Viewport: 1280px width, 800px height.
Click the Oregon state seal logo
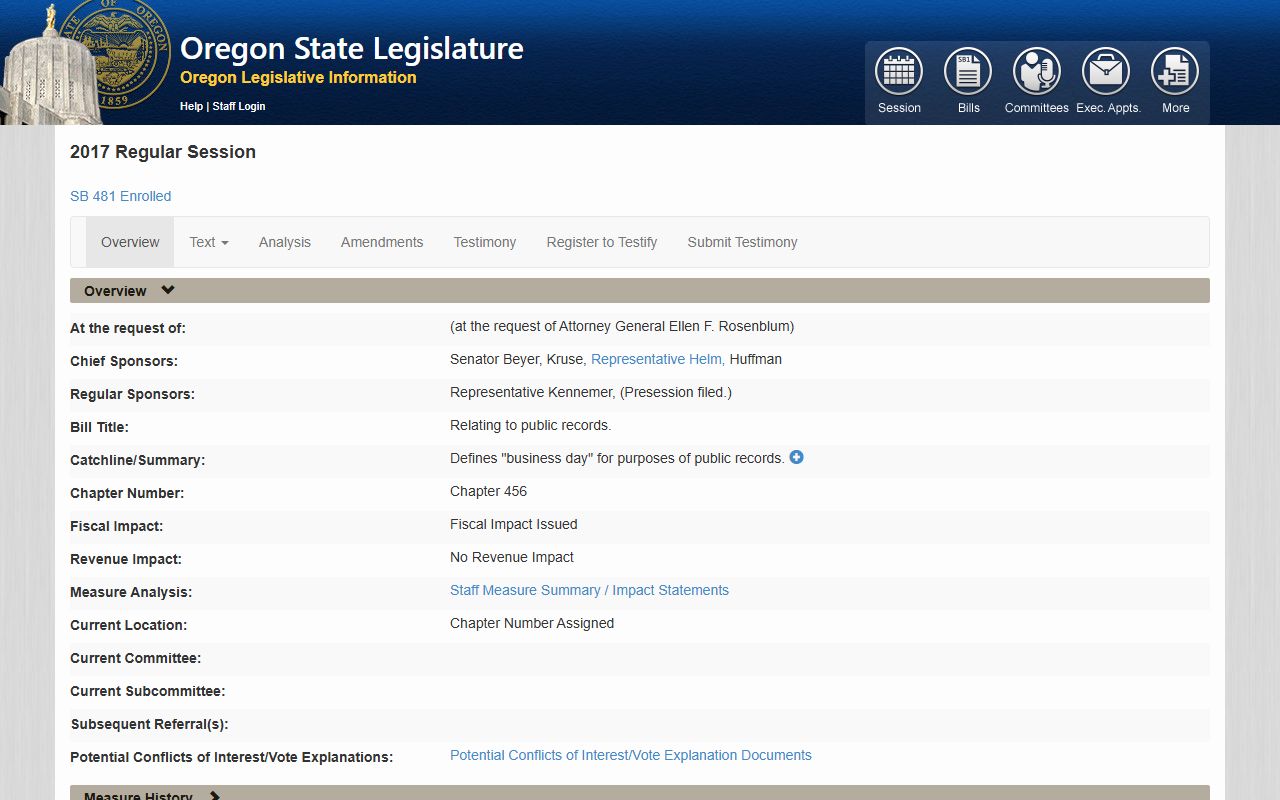113,52
